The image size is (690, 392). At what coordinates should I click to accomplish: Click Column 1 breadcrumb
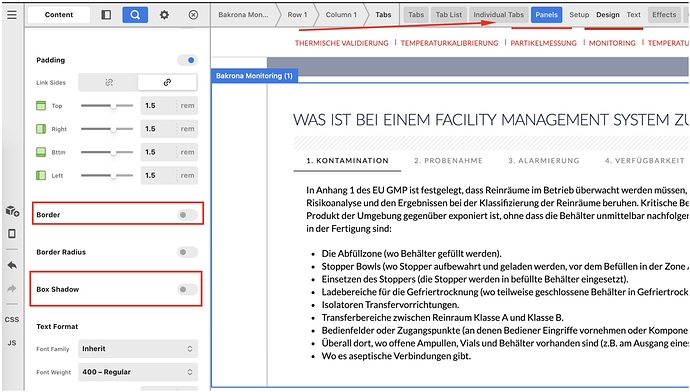click(x=341, y=15)
